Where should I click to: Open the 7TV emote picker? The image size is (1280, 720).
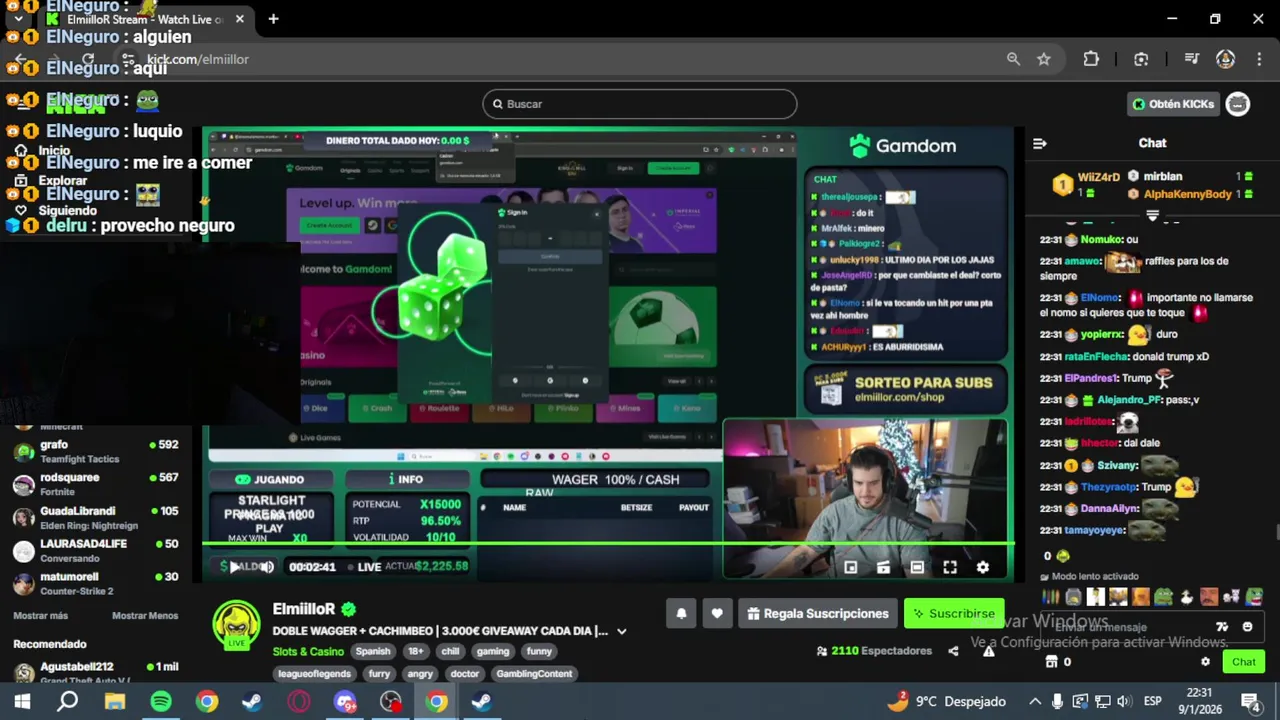coord(1222,627)
